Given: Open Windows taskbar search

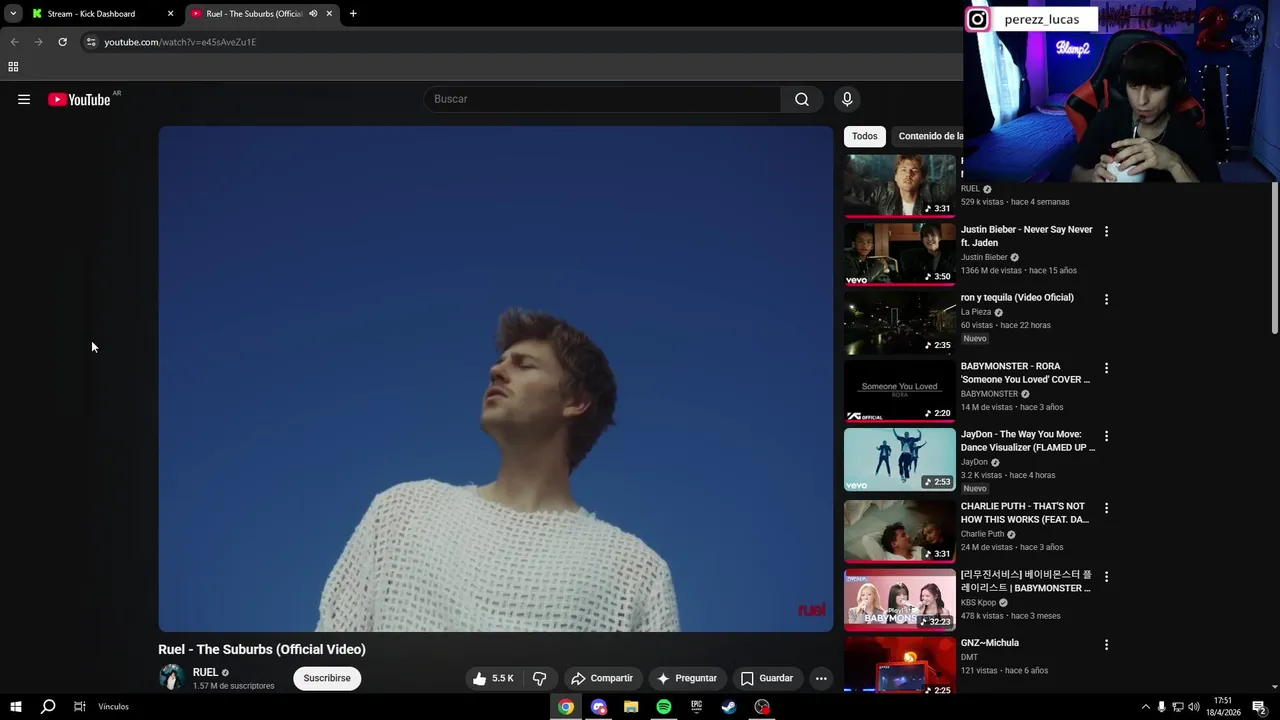Looking at the screenshot, I should [x=47, y=707].
